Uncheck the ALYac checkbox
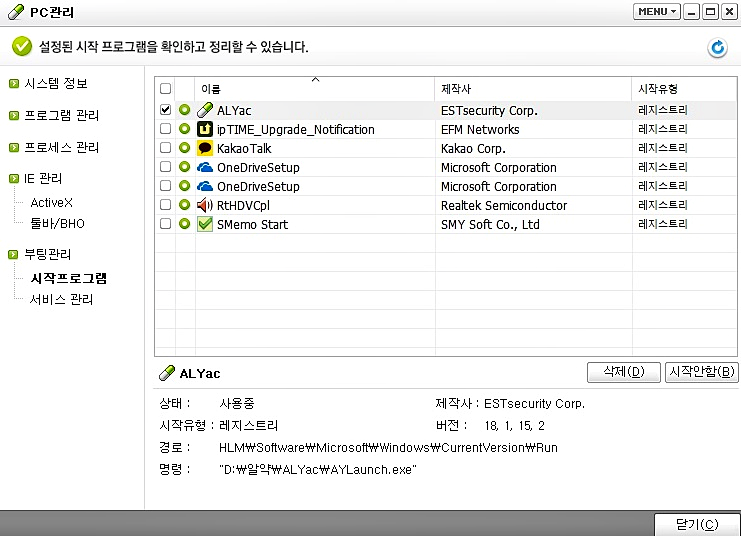The width and height of the screenshot is (741, 536). [x=165, y=110]
